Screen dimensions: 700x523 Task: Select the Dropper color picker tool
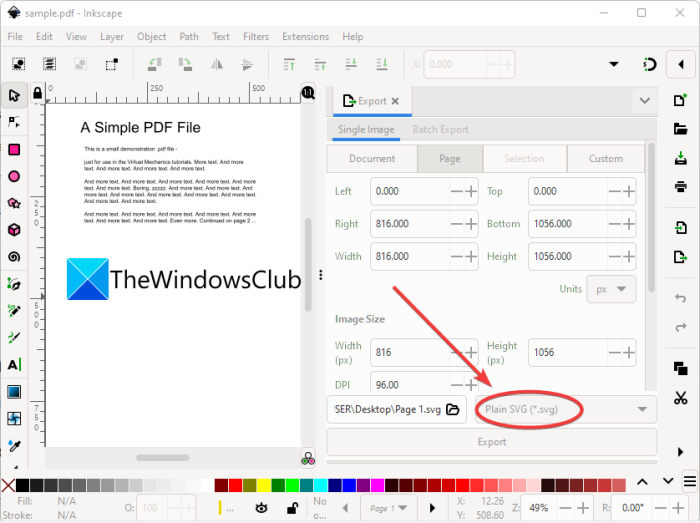coord(14,445)
